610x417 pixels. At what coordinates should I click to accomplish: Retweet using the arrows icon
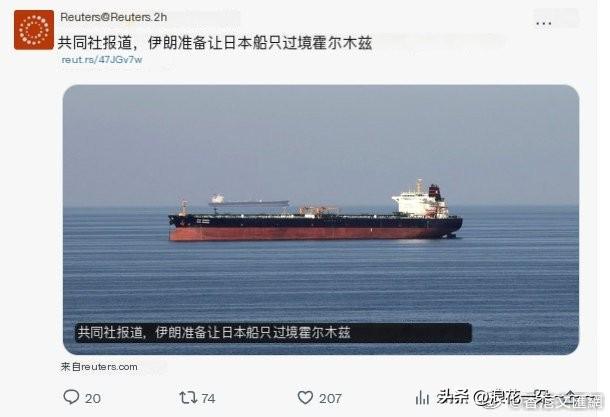click(x=188, y=398)
